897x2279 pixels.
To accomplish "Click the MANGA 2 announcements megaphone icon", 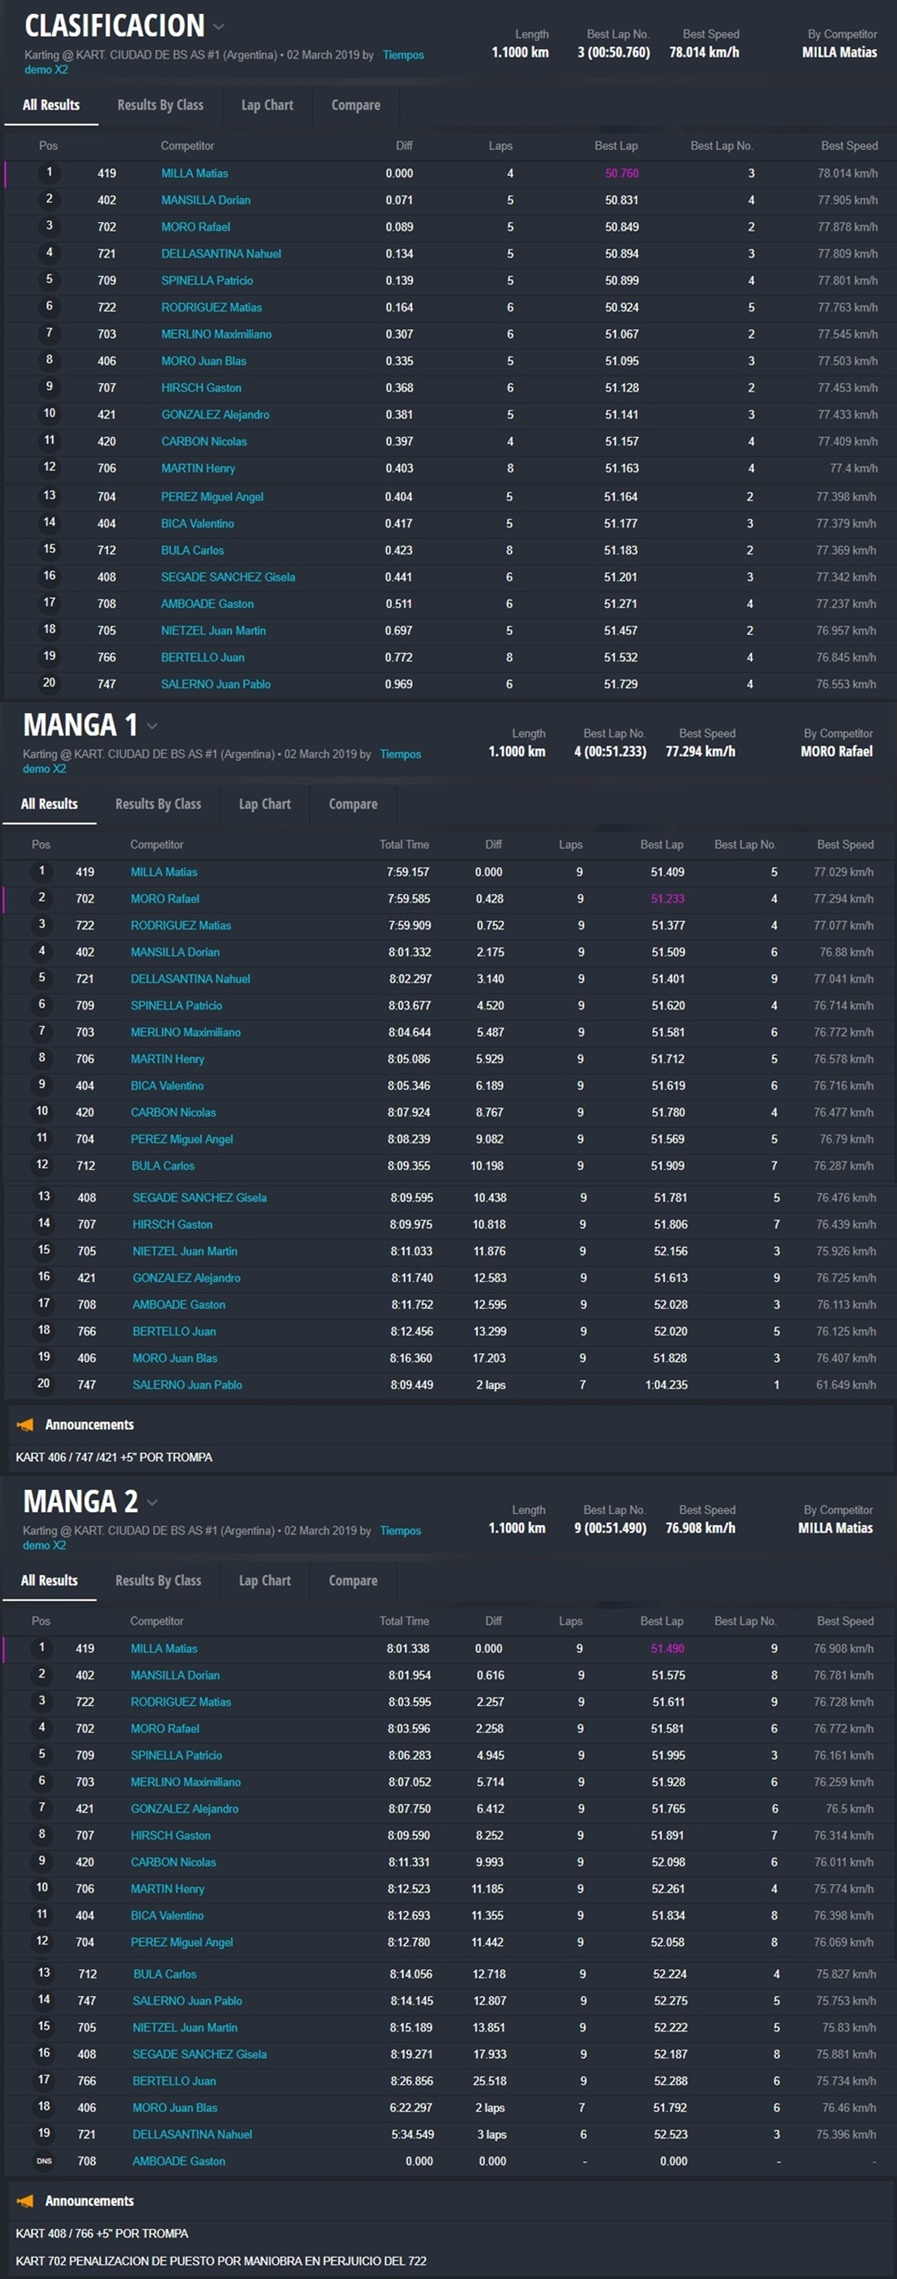I will tap(25, 2200).
